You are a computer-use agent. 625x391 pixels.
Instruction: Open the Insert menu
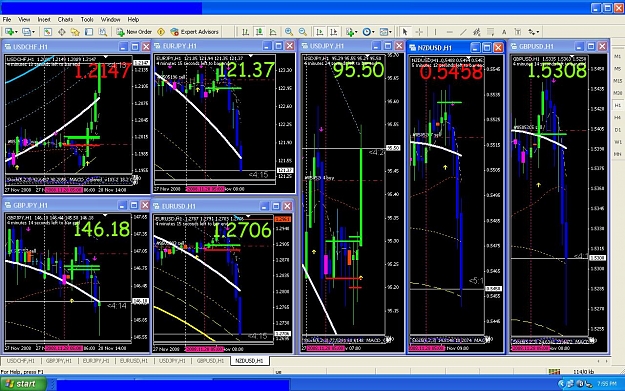point(44,19)
